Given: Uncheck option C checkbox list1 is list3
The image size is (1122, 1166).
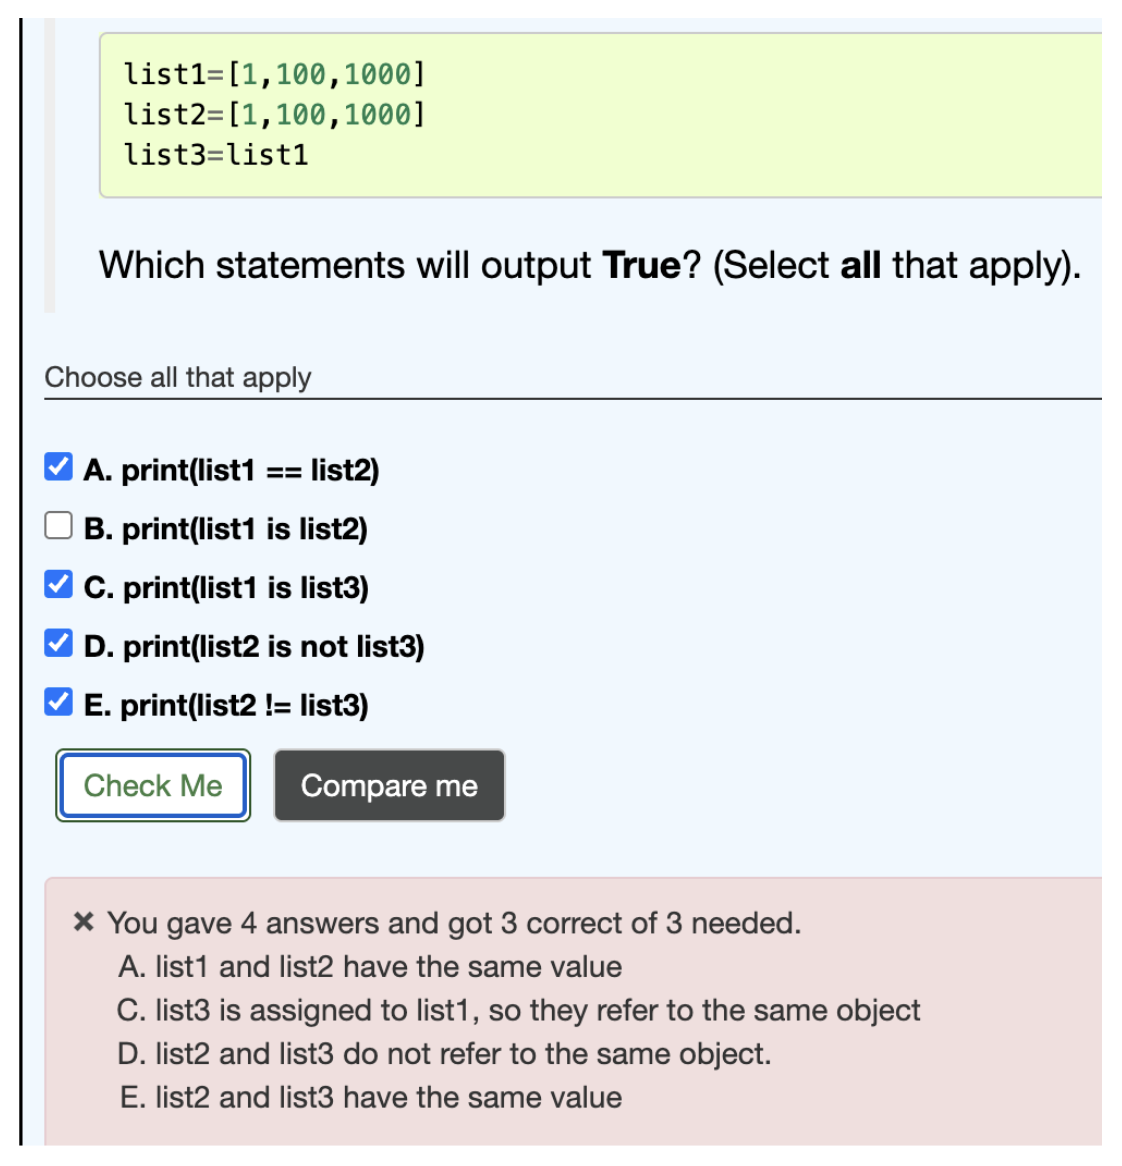Looking at the screenshot, I should 58,584.
